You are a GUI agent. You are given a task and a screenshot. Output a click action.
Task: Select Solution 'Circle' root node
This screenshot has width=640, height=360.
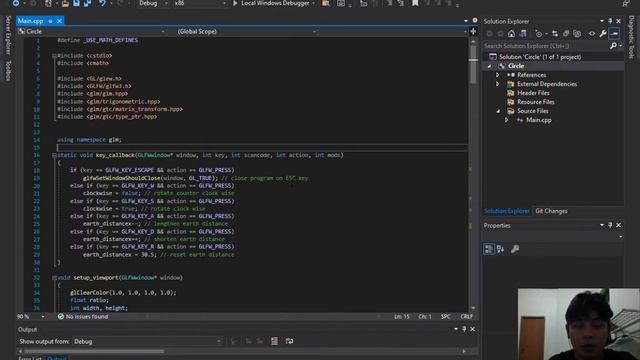click(540, 57)
